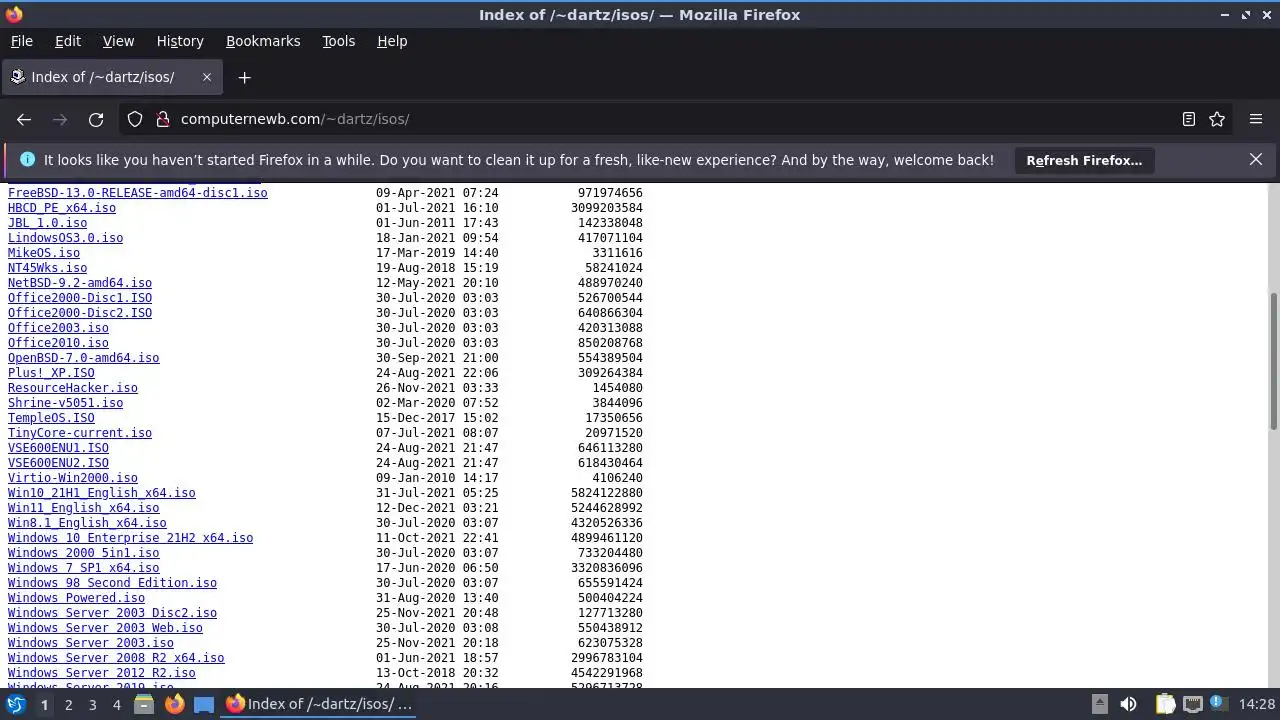Open the tracking protection shield icon
Image resolution: width=1280 pixels, height=720 pixels.
[x=135, y=119]
